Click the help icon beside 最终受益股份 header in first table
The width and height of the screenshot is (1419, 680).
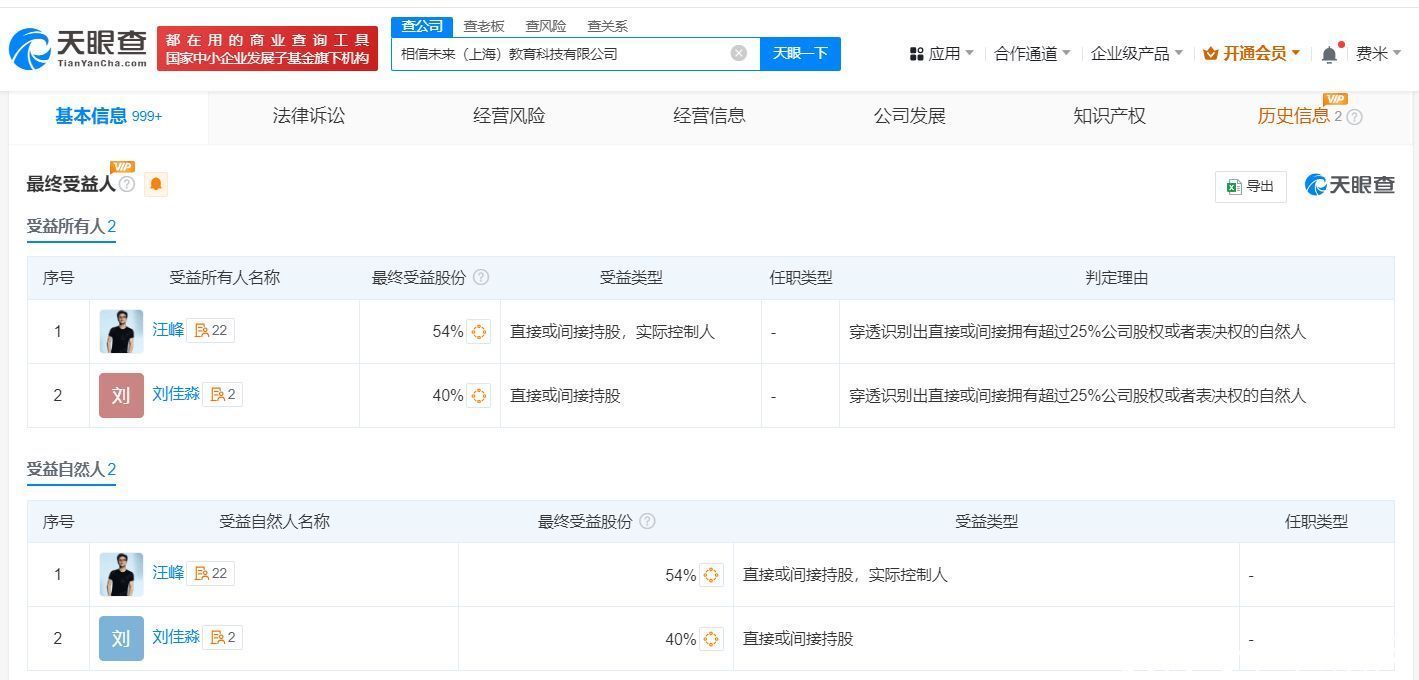[x=481, y=277]
